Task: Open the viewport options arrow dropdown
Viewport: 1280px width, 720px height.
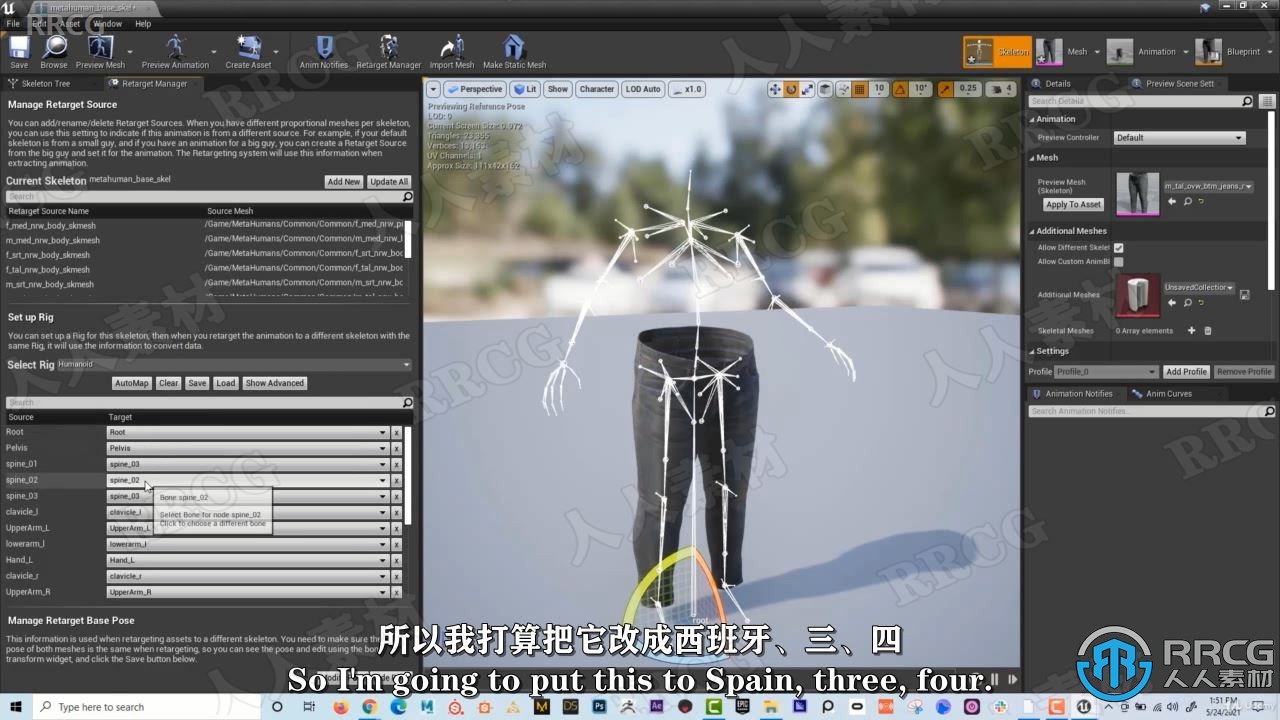Action: click(x=433, y=89)
